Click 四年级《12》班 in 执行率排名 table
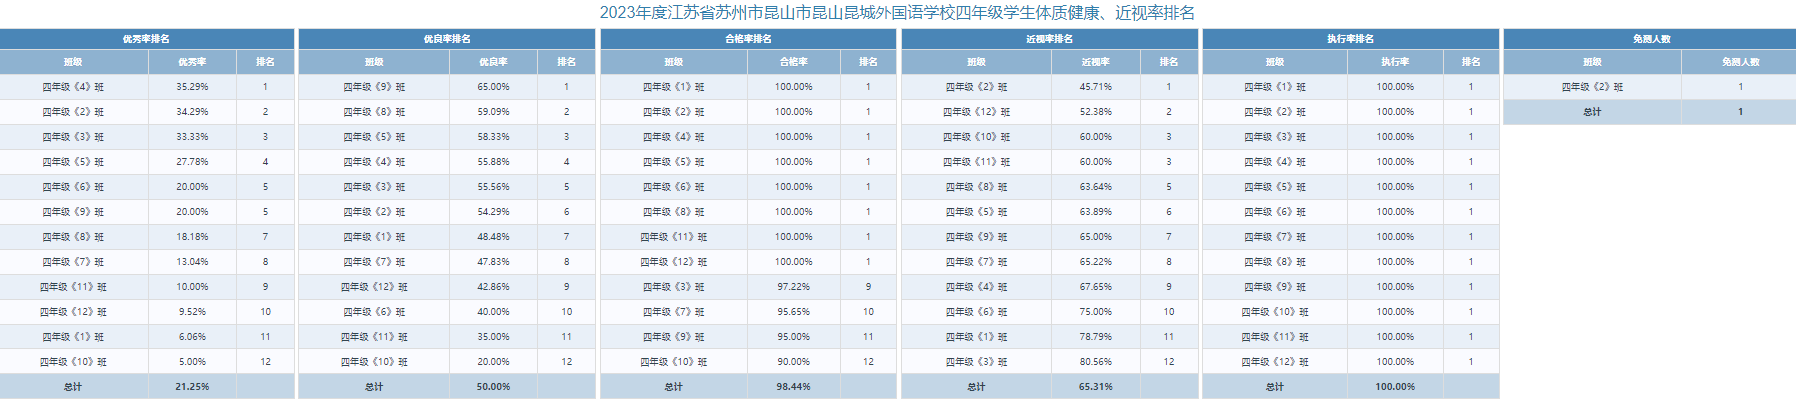 [x=1275, y=362]
